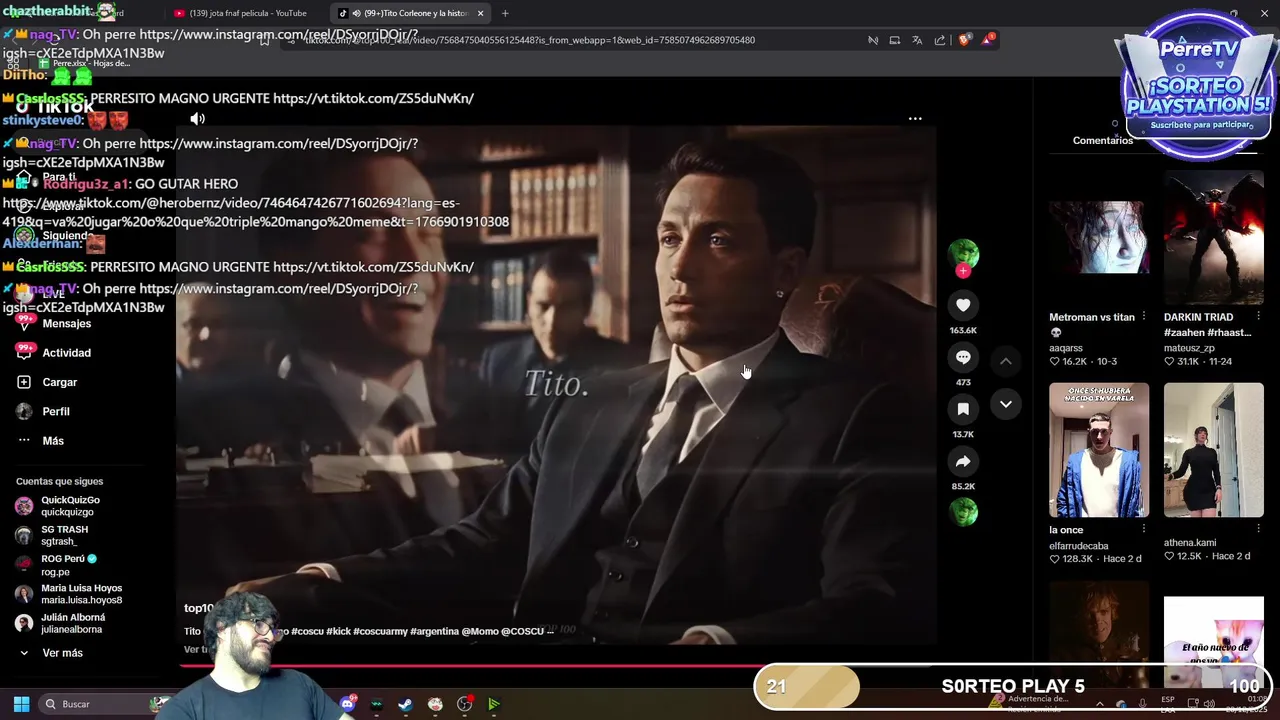This screenshot has height=720, width=1280.
Task: Open options for Metroman vs titan video
Action: [x=1143, y=316]
